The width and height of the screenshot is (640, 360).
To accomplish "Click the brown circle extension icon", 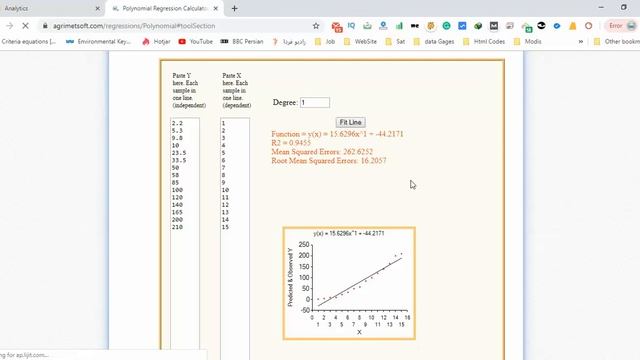I will pyautogui.click(x=589, y=26).
